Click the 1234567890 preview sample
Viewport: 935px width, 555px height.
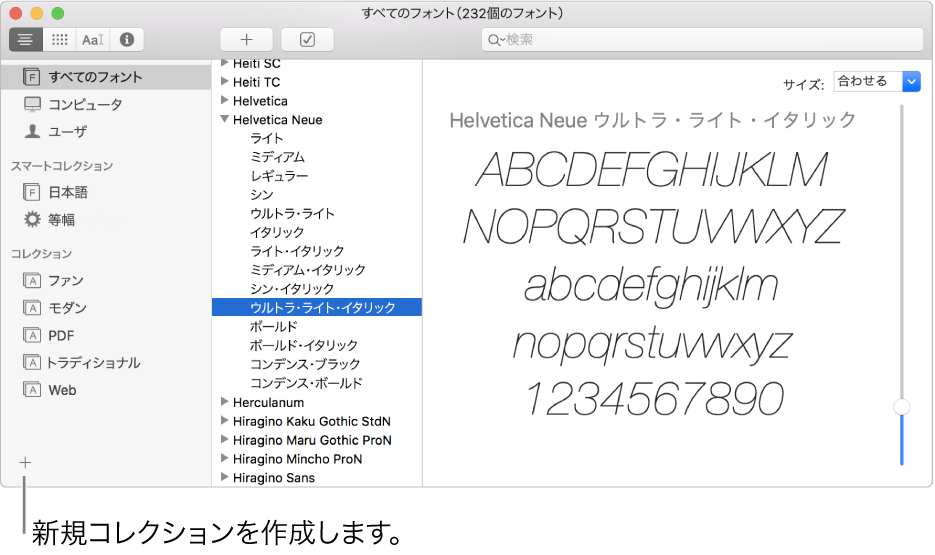(655, 399)
